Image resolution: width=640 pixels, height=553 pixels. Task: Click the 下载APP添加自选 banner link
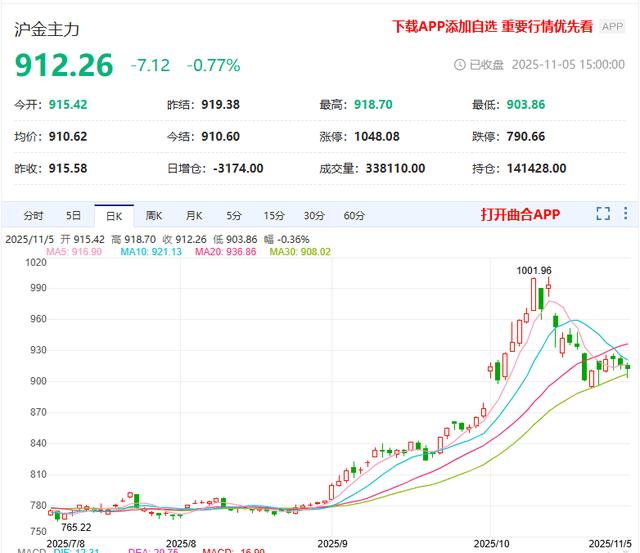(x=492, y=27)
